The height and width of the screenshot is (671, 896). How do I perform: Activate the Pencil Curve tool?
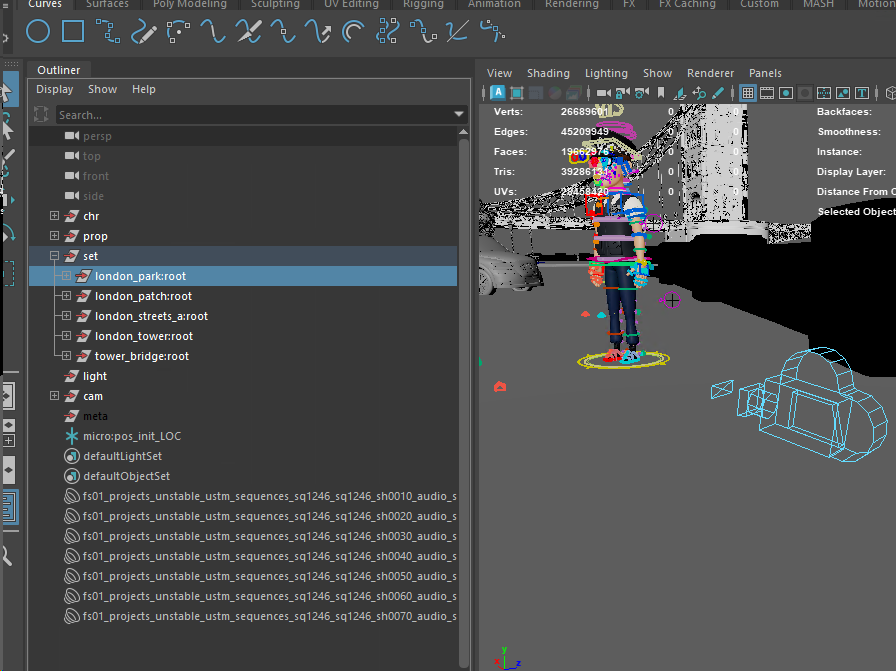point(143,33)
